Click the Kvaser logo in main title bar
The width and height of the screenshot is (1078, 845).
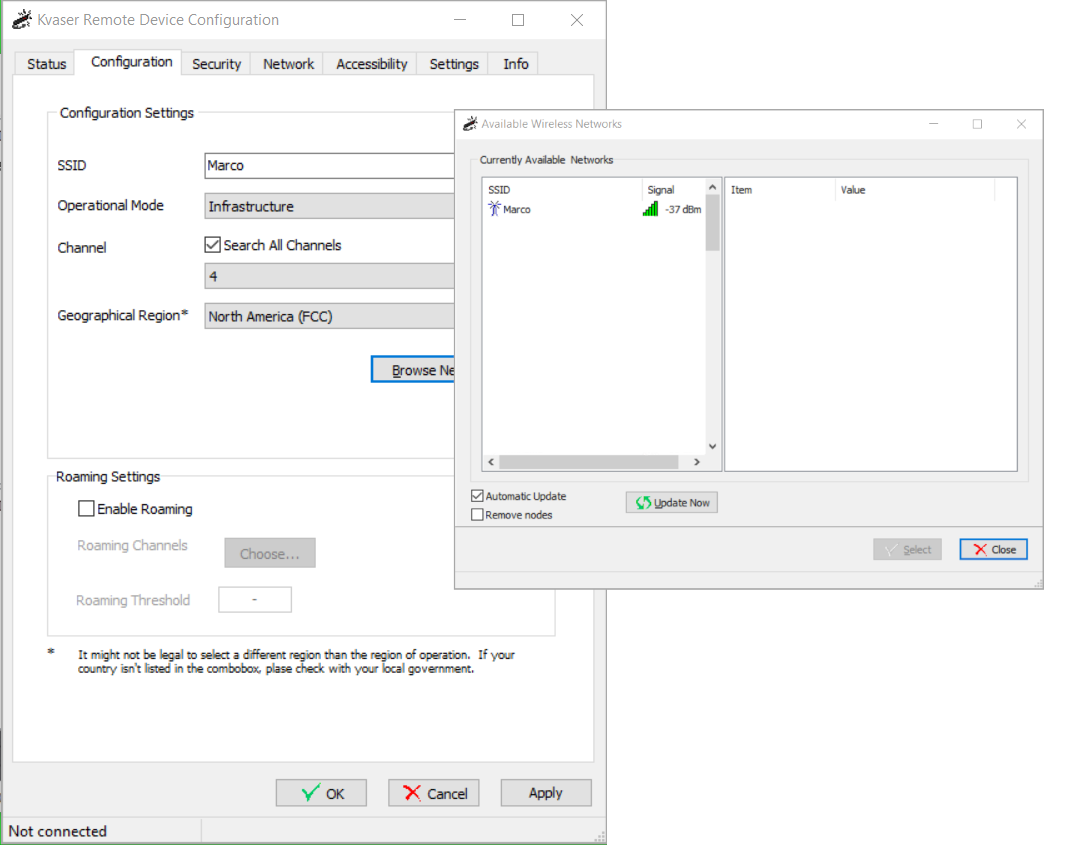point(21,20)
